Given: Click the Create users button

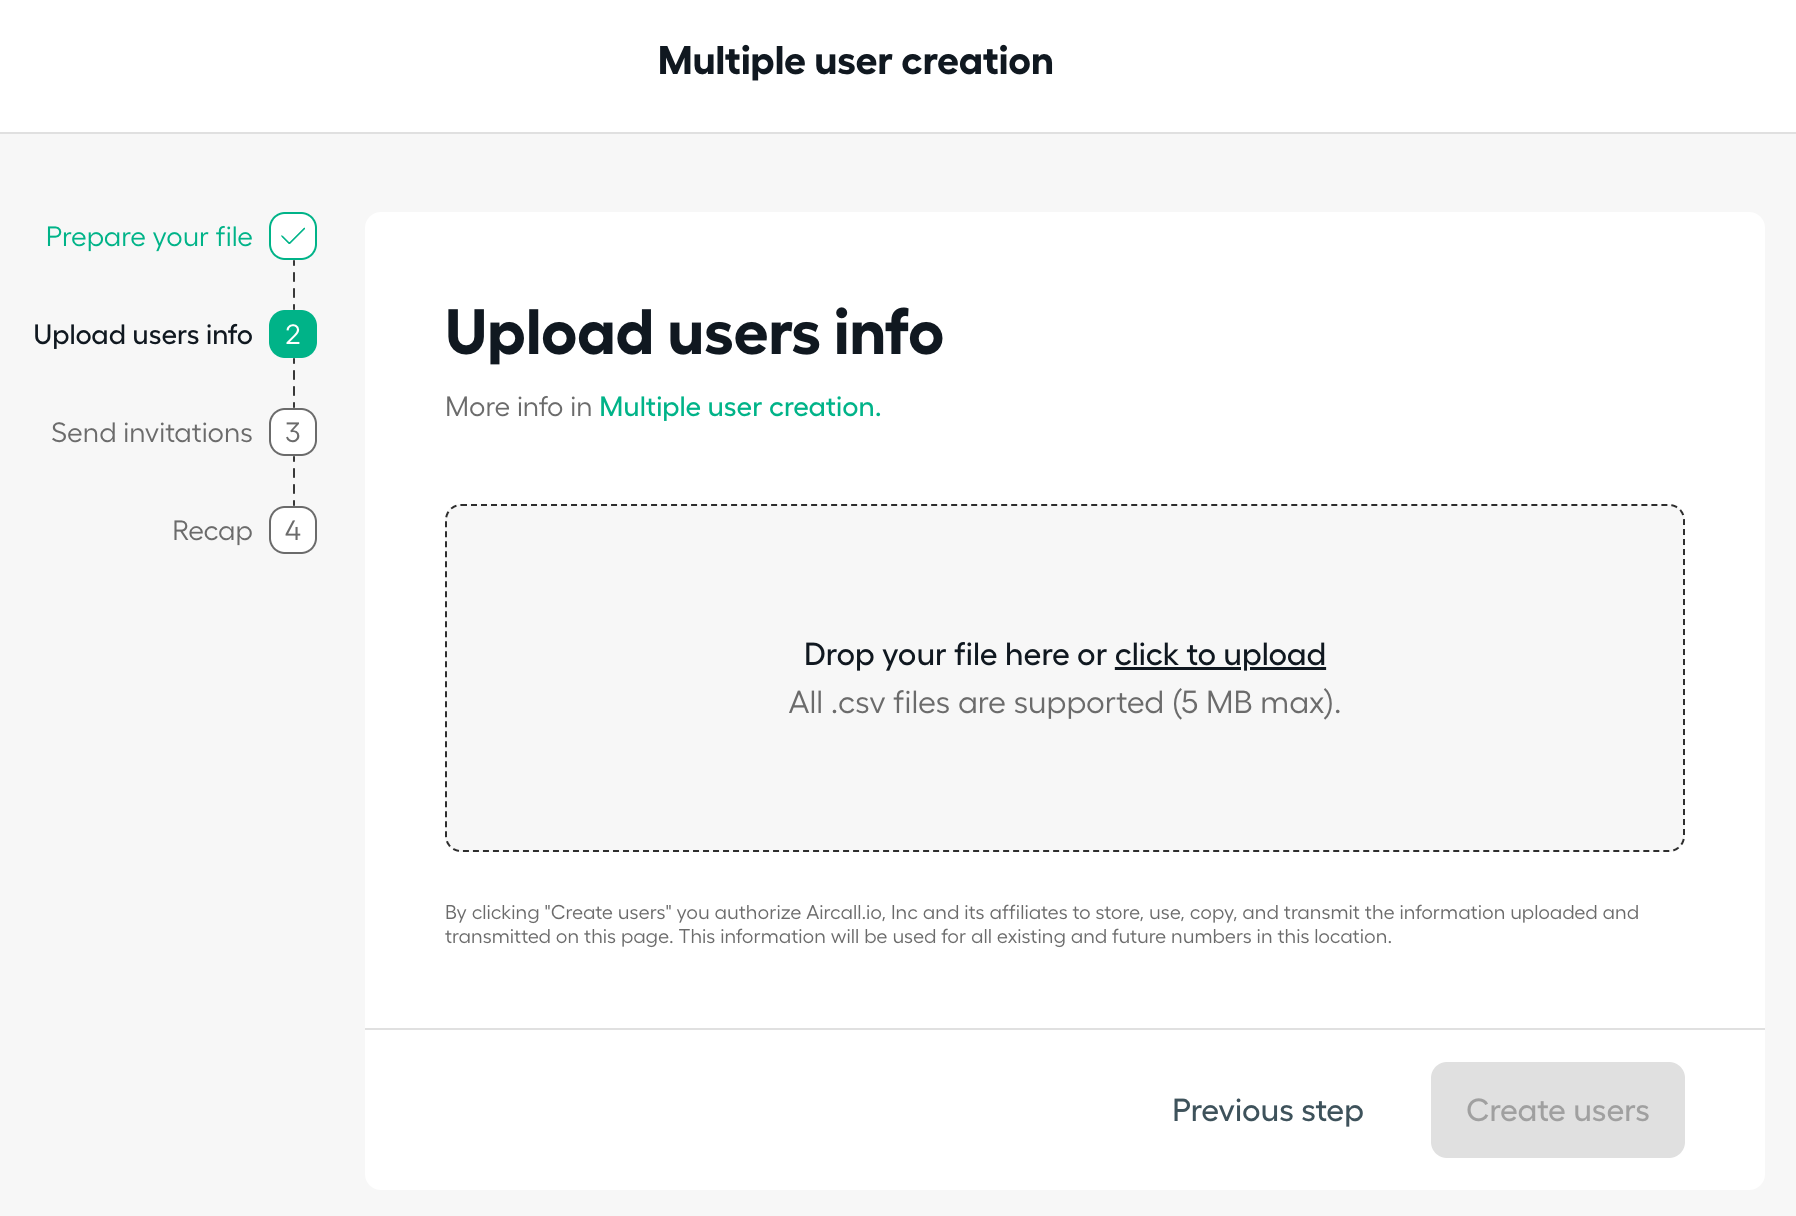Looking at the screenshot, I should [1558, 1110].
